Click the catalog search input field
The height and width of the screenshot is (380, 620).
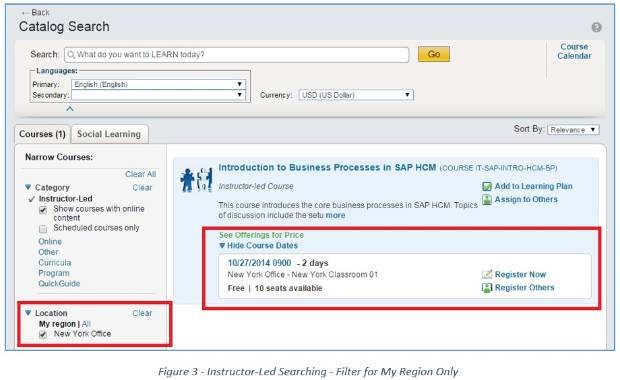coord(236,55)
